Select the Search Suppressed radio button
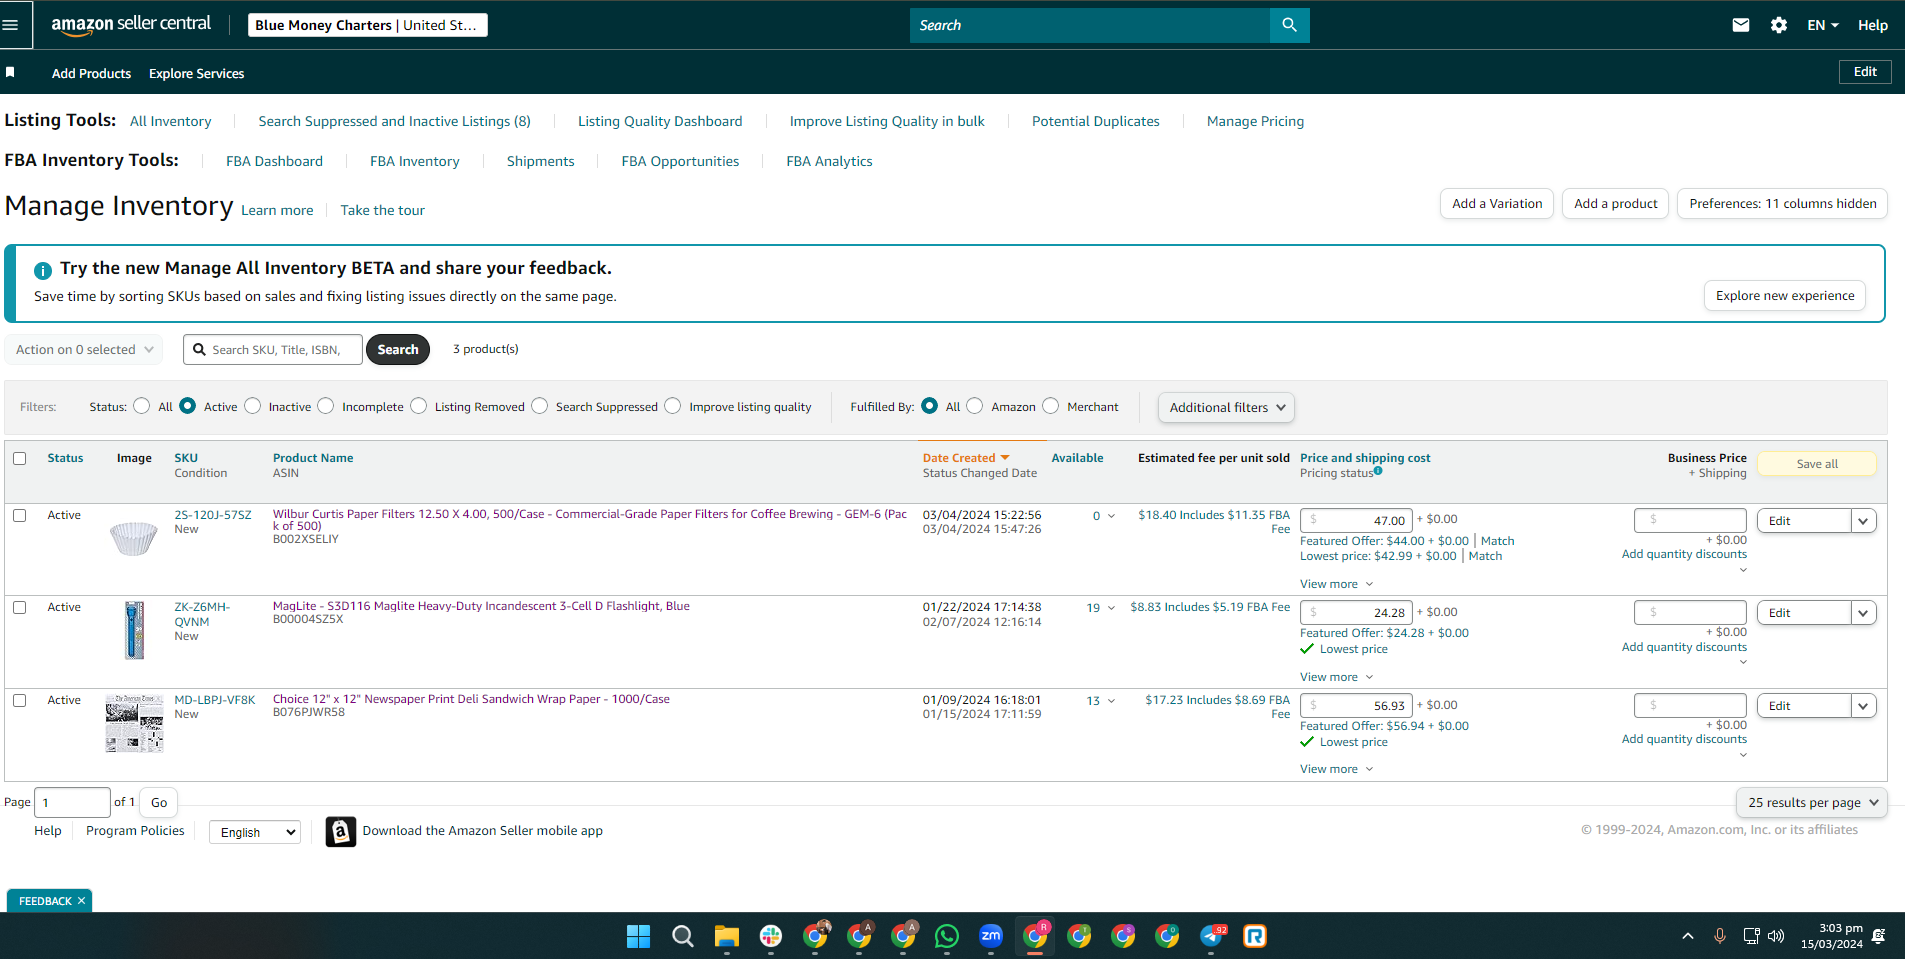The height and width of the screenshot is (959, 1905). coord(540,406)
